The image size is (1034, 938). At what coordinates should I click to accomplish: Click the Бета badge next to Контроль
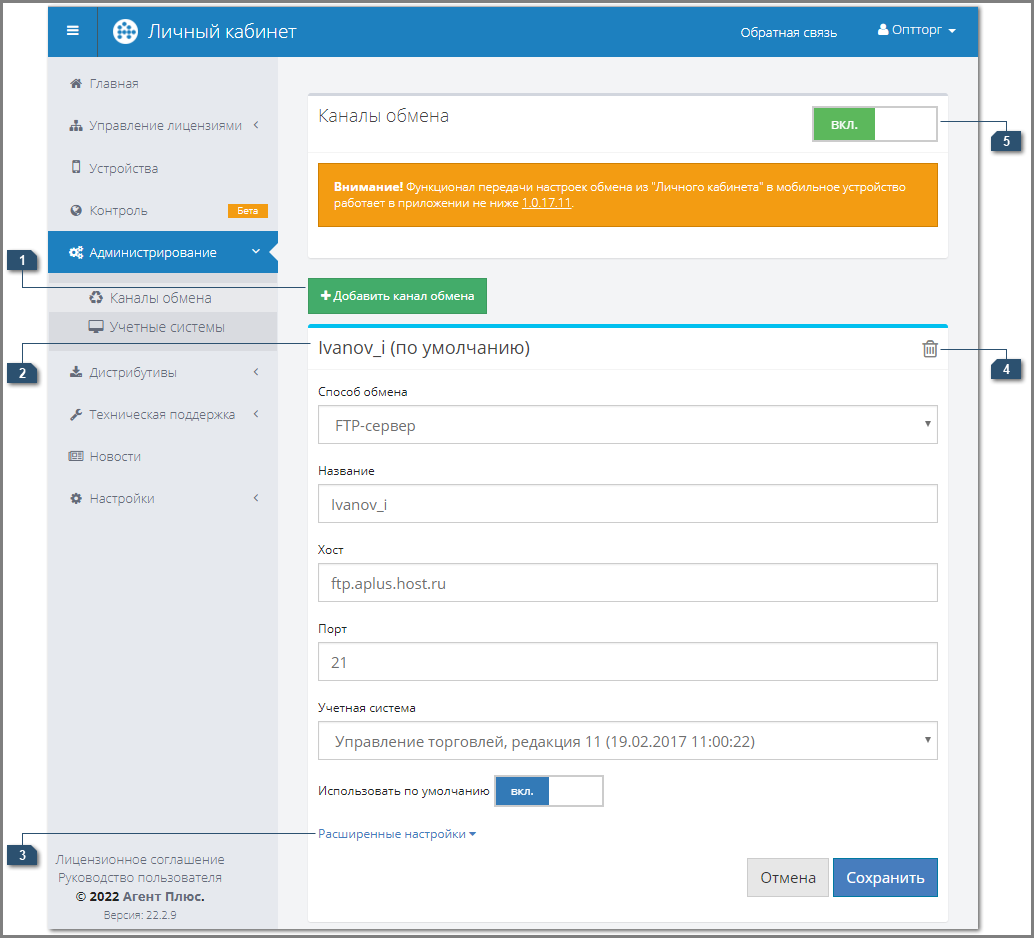tap(248, 210)
